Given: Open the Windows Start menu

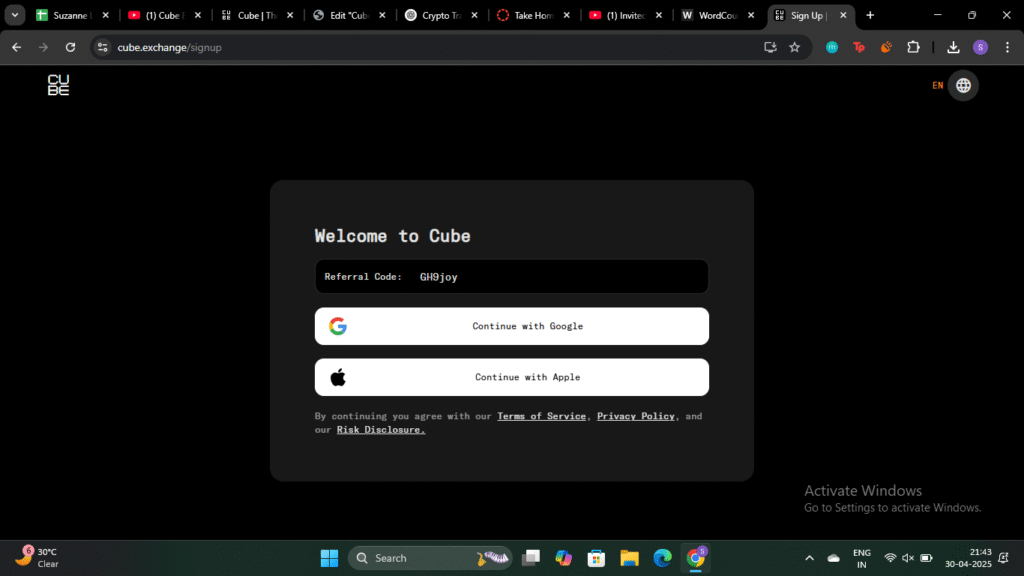Looking at the screenshot, I should coord(329,558).
